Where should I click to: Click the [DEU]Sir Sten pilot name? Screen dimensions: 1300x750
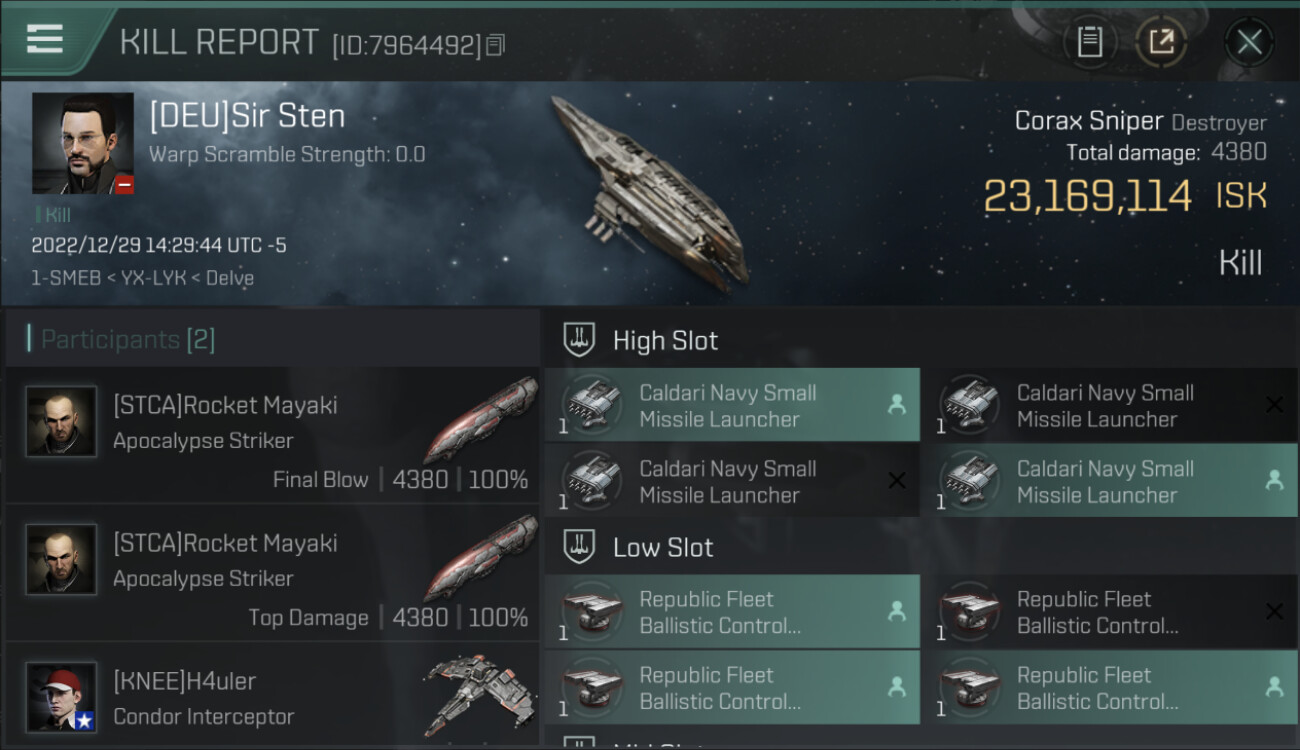tap(247, 116)
